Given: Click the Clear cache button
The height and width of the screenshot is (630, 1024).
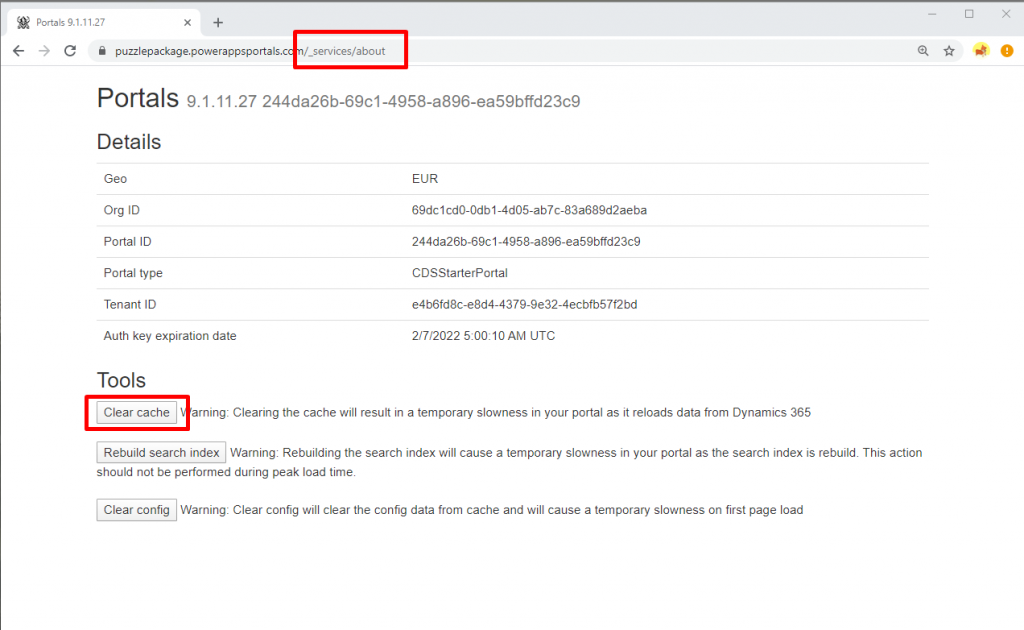Looking at the screenshot, I should [x=136, y=413].
